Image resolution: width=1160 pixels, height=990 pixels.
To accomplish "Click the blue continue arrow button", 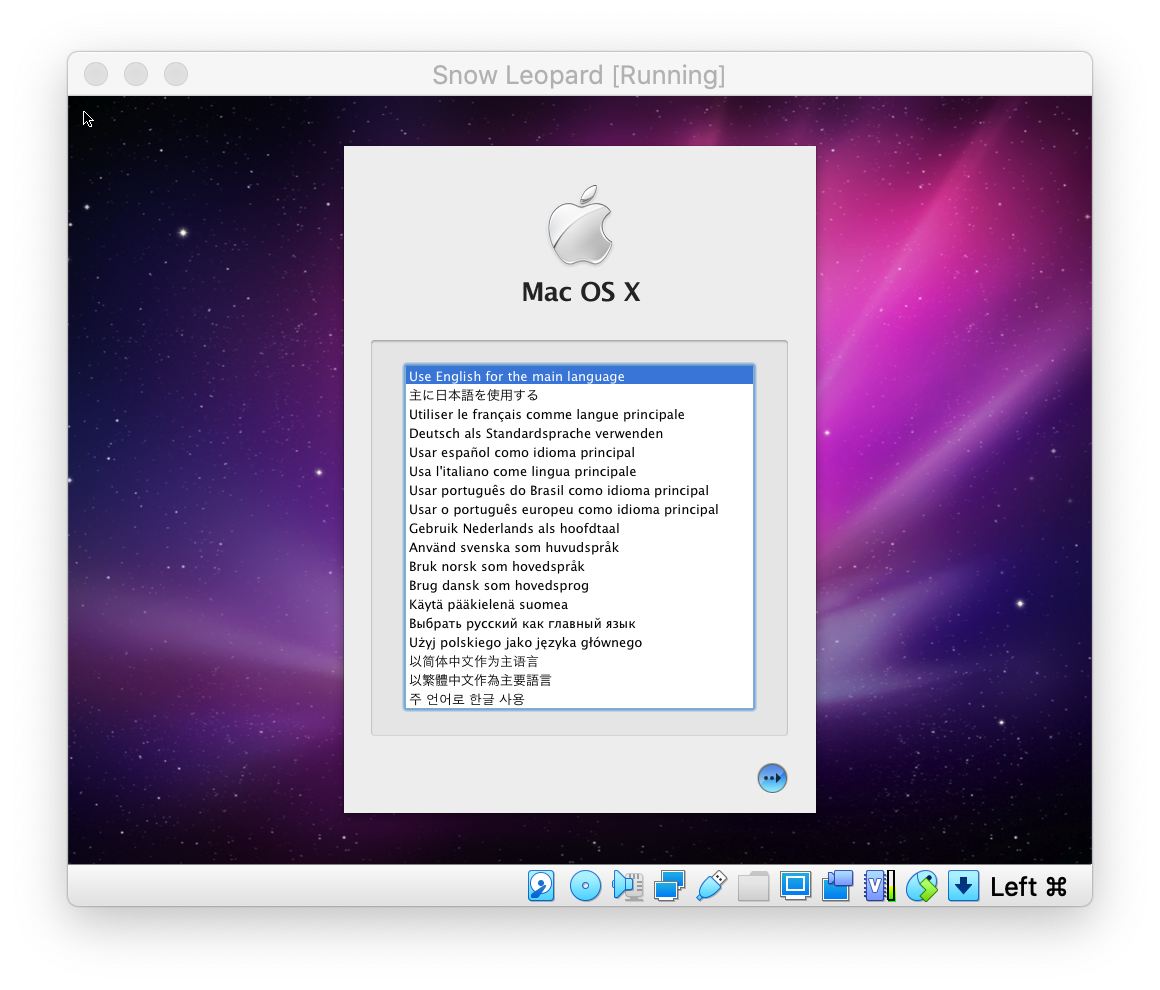I will pos(772,778).
